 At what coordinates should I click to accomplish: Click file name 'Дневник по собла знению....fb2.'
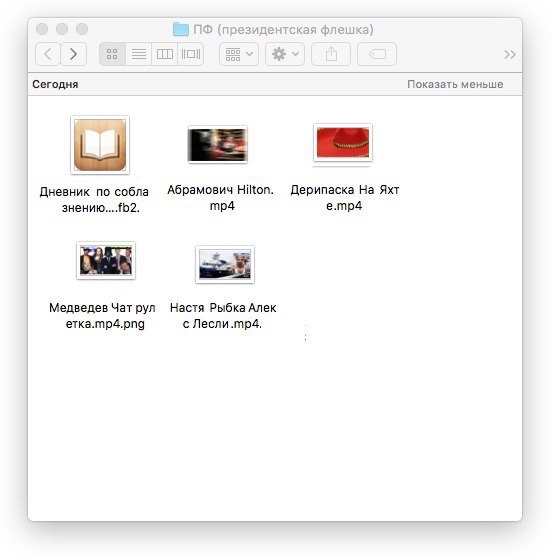pos(94,200)
